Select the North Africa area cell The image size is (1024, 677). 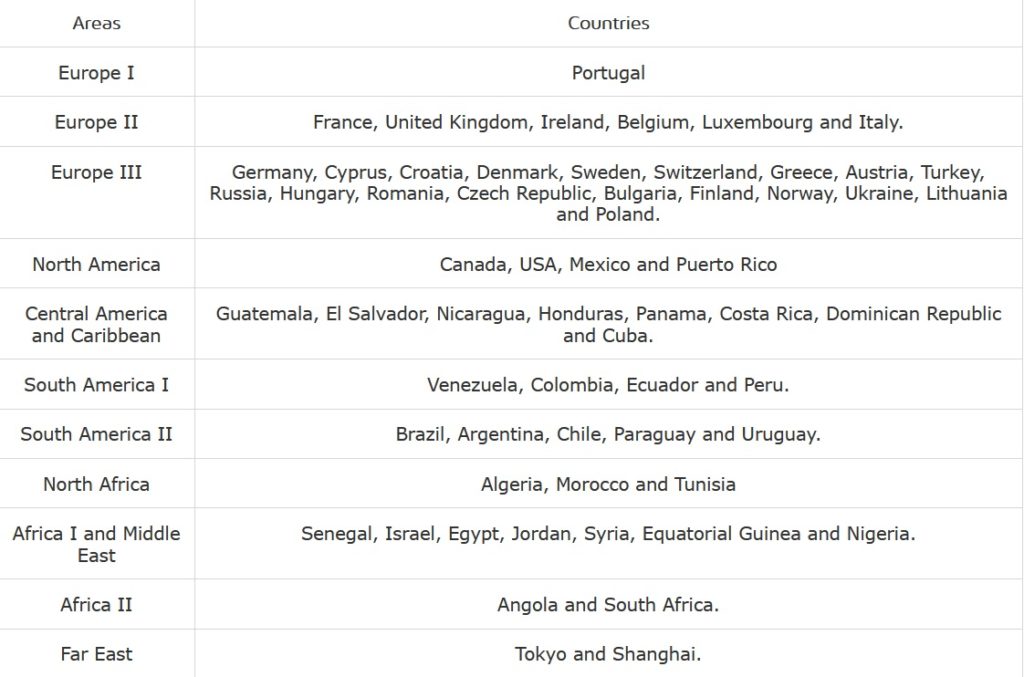click(96, 485)
